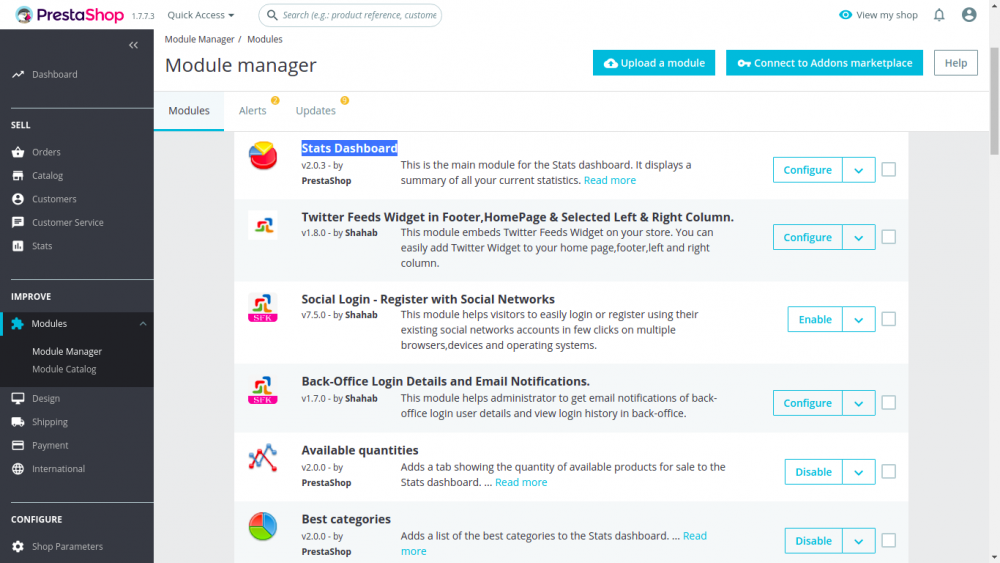Click the Stats Dashboard module pie icon
The height and width of the screenshot is (563, 1000).
click(x=263, y=156)
